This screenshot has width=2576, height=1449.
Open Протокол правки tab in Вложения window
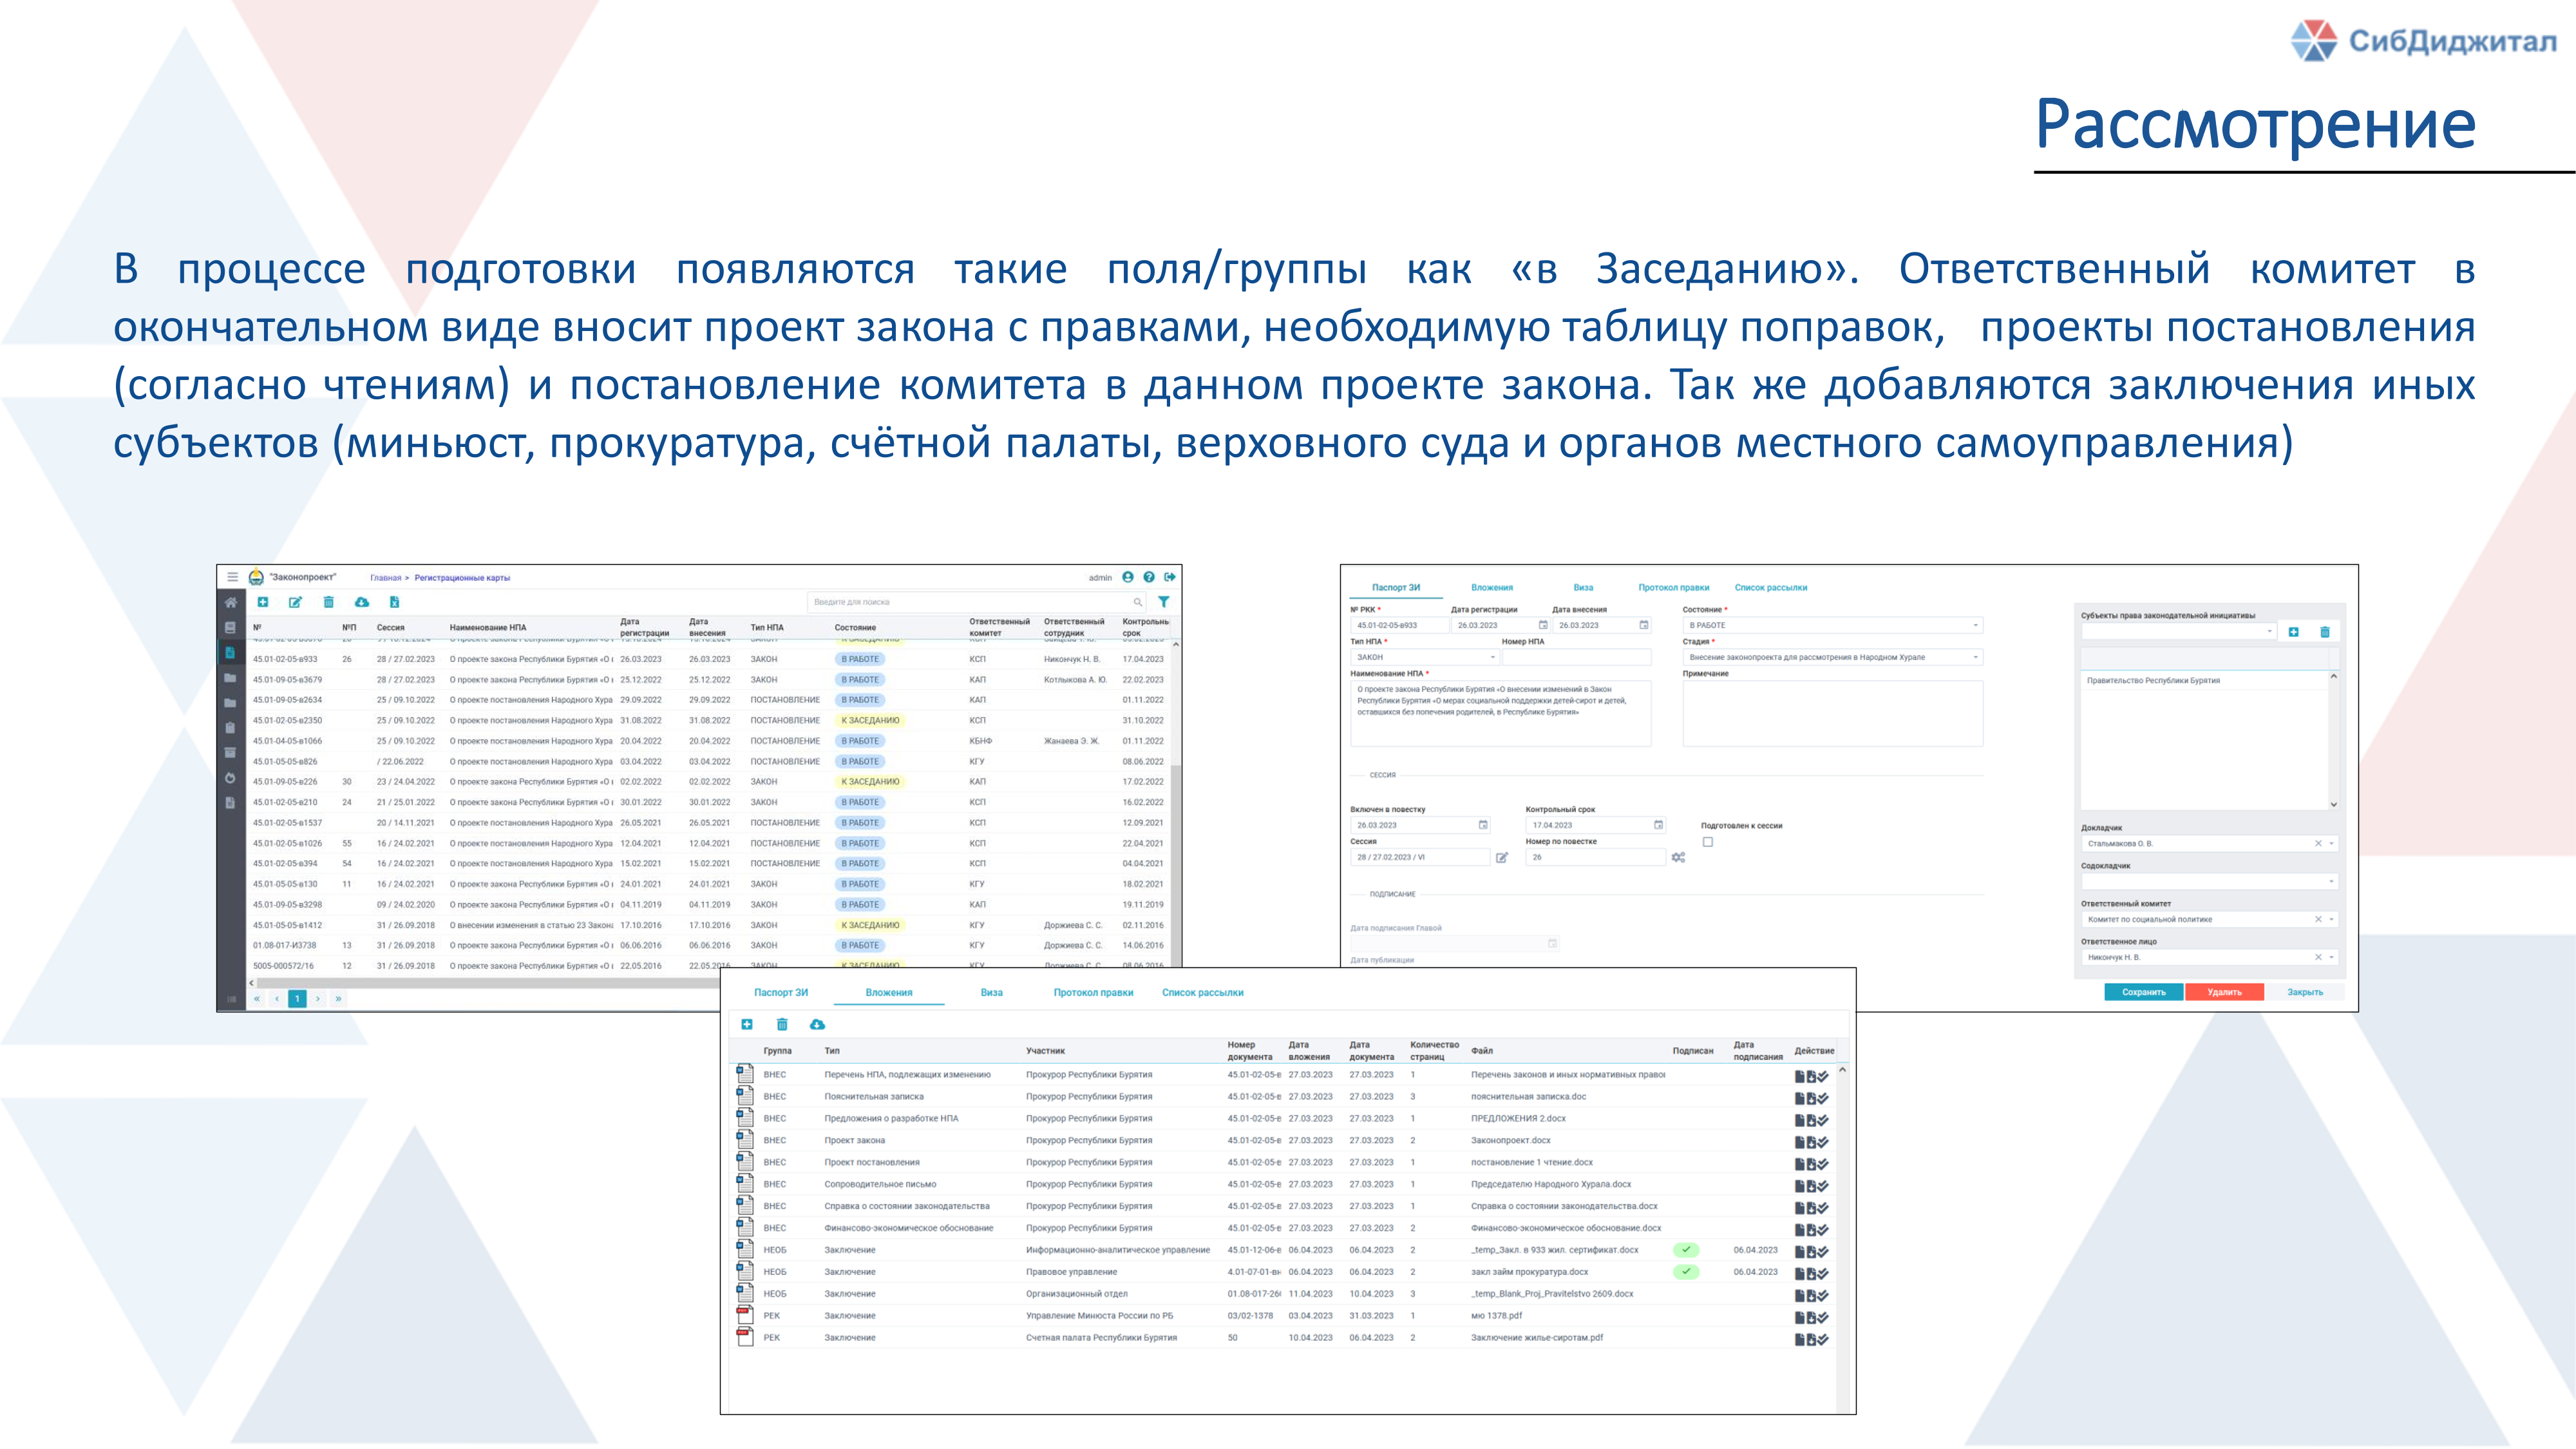[x=1093, y=993]
